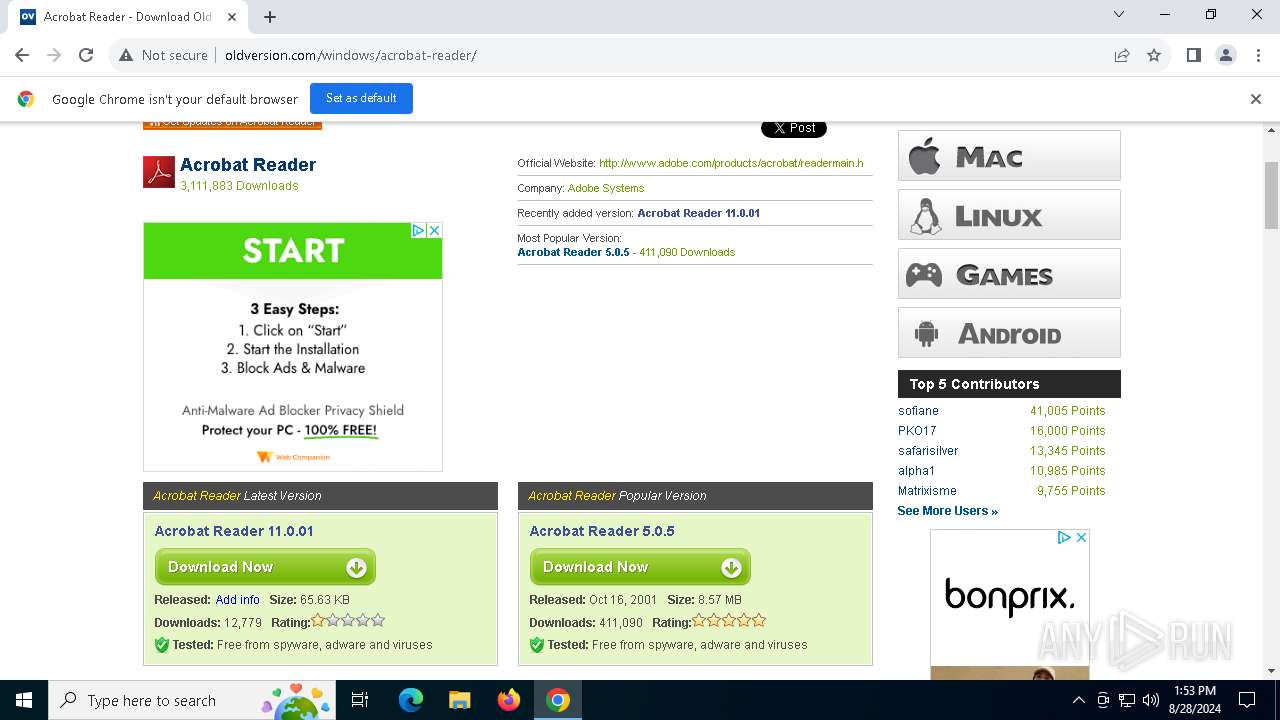Open contributor alpha1's profile

coord(916,471)
